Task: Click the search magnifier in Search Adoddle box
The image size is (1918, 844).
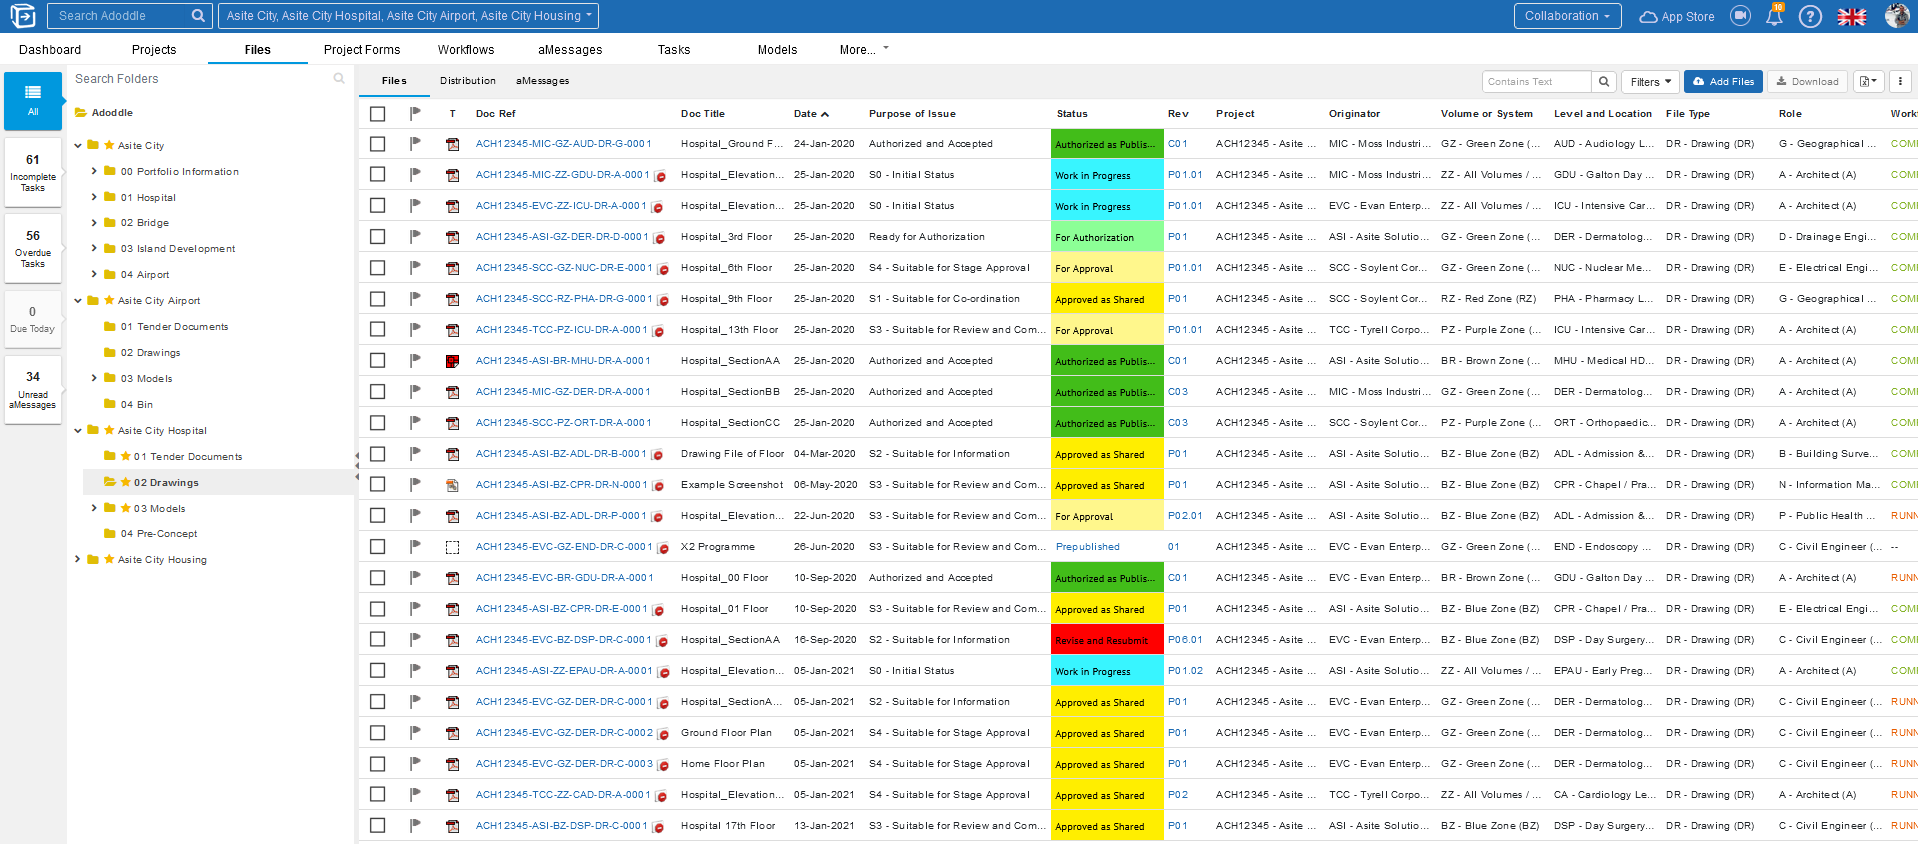Action: pos(198,16)
